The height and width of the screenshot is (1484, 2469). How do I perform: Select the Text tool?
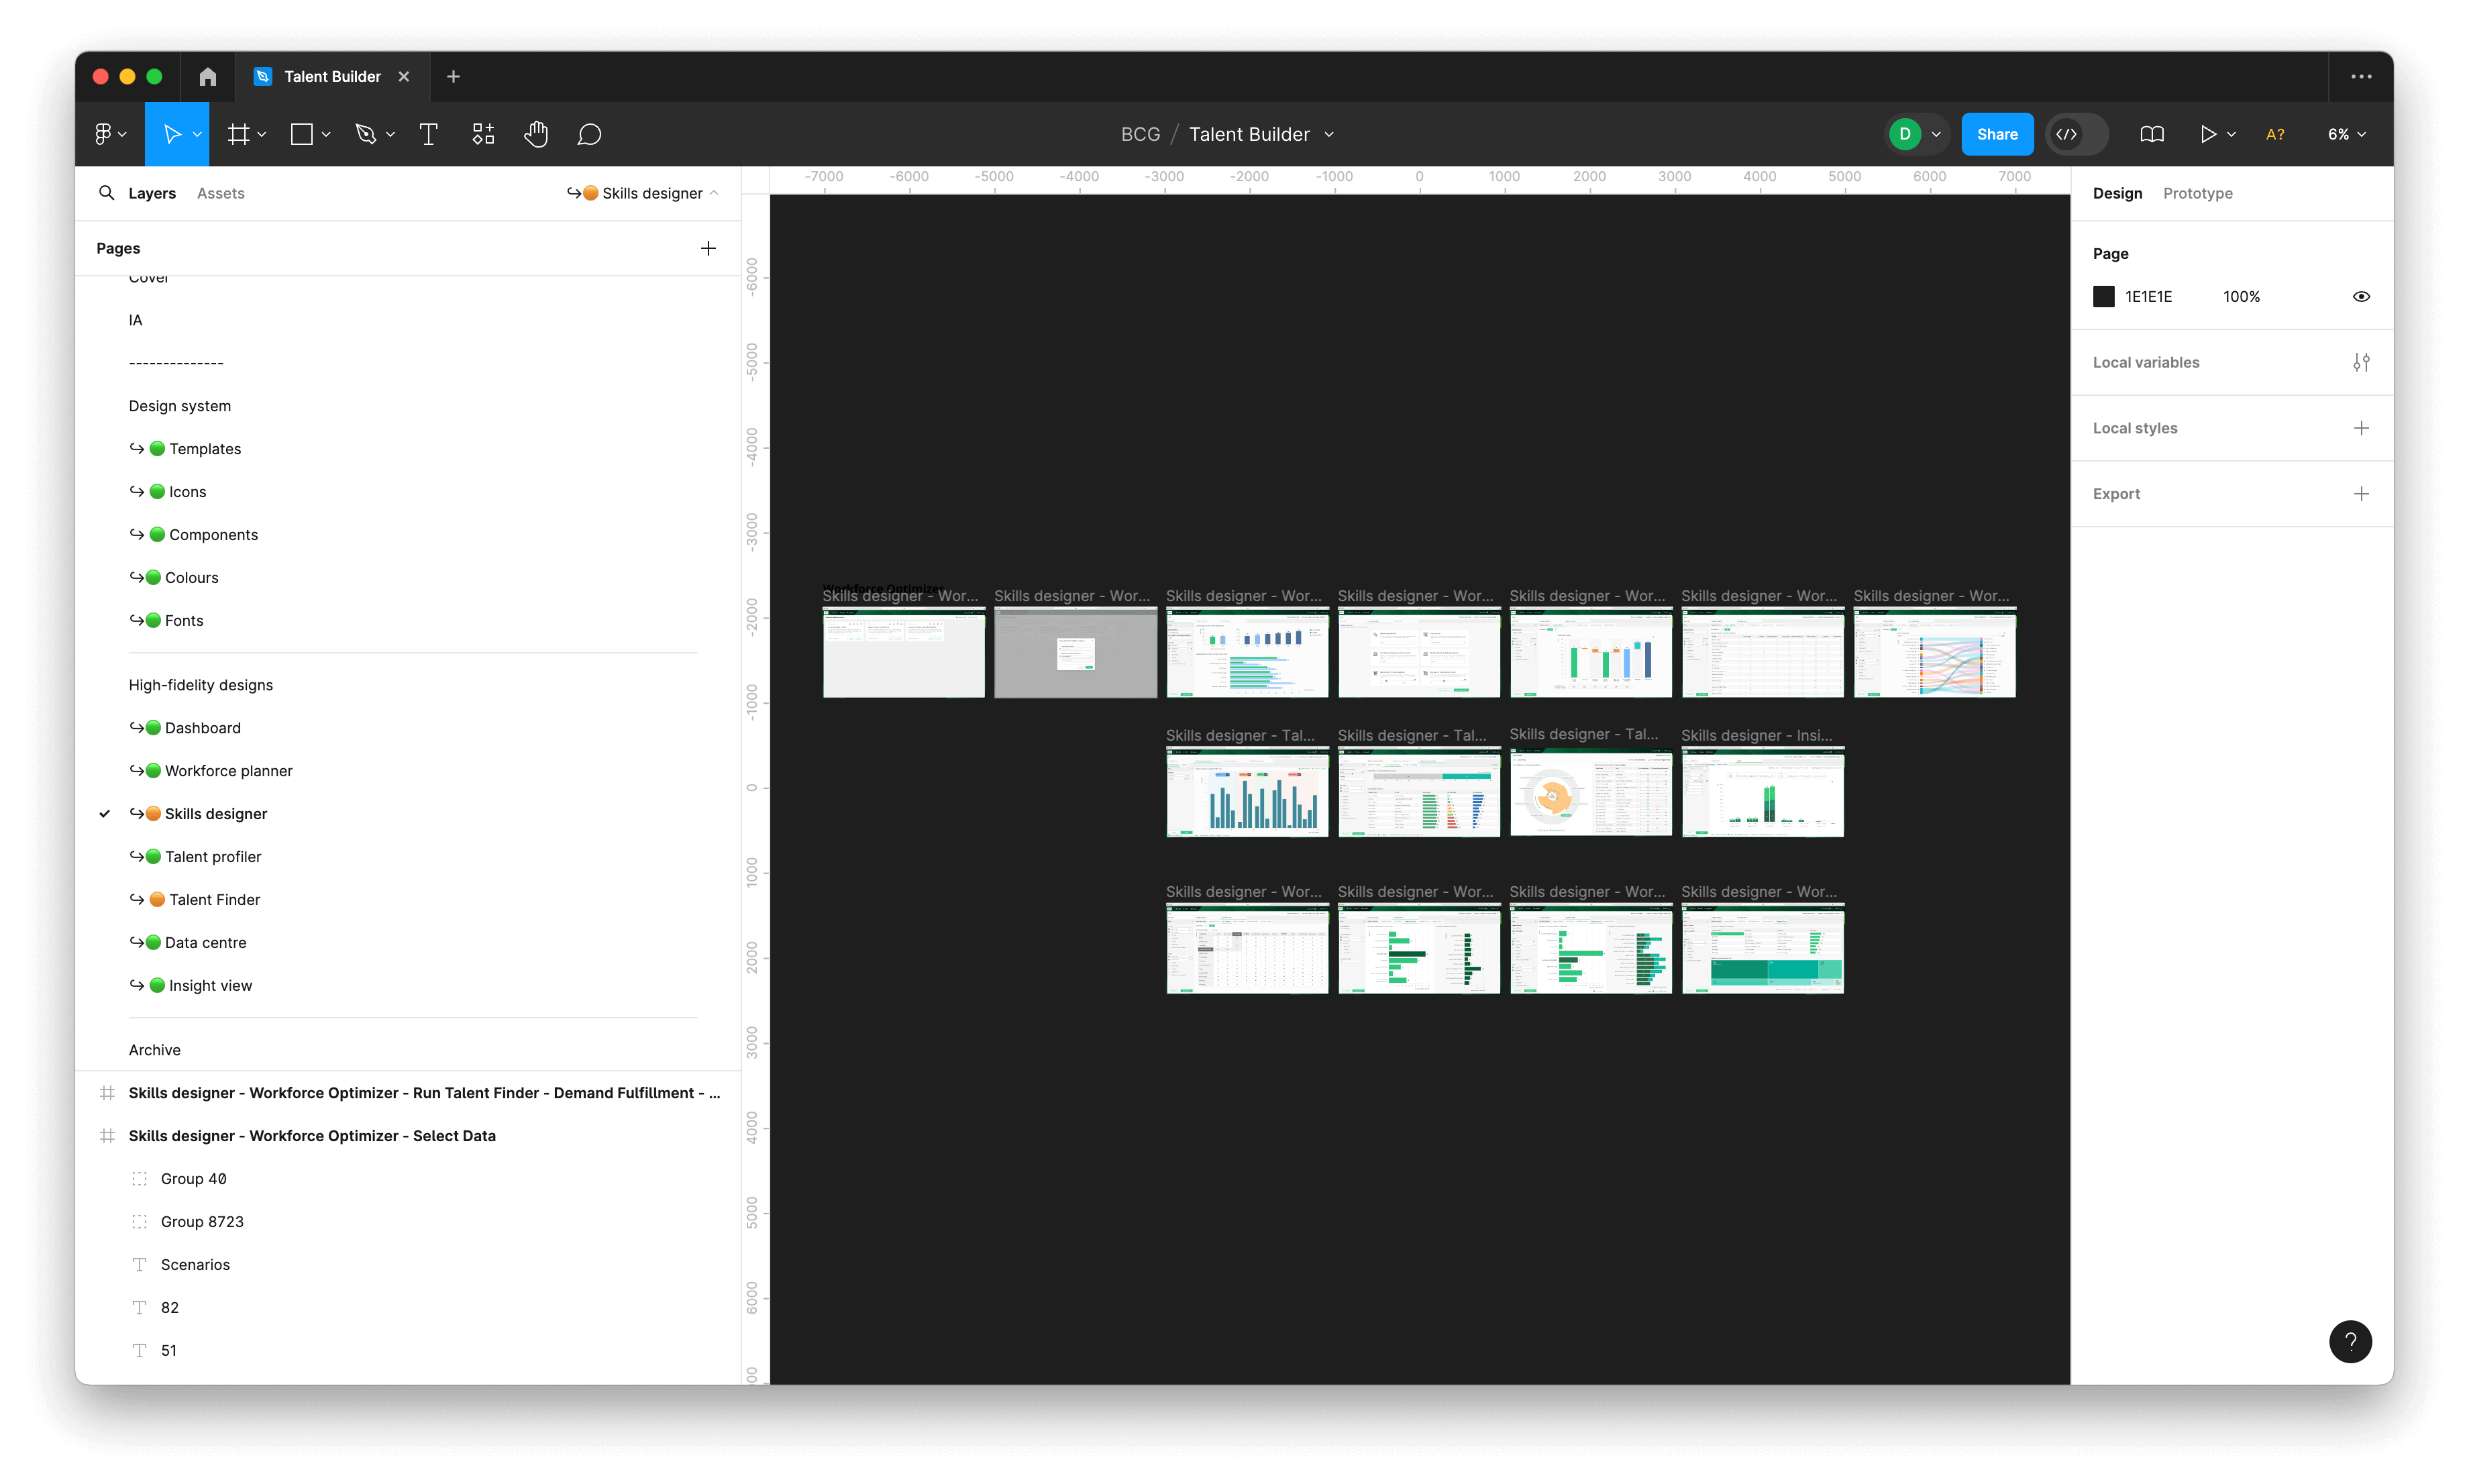pyautogui.click(x=428, y=134)
